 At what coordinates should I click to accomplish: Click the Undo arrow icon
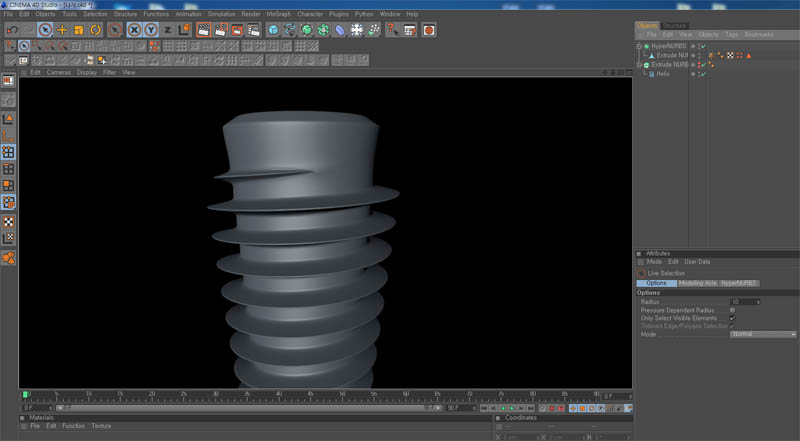(12, 30)
